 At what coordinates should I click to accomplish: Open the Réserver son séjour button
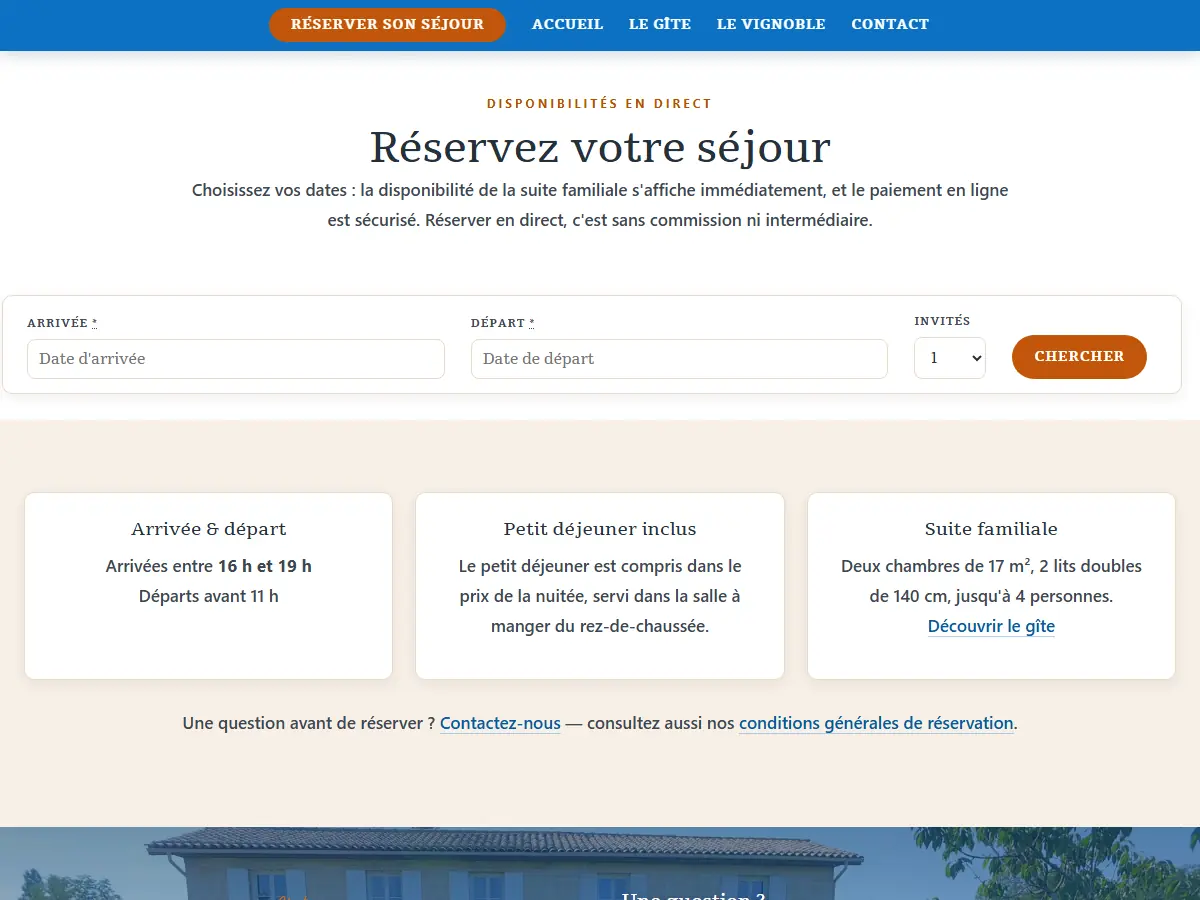coord(387,25)
